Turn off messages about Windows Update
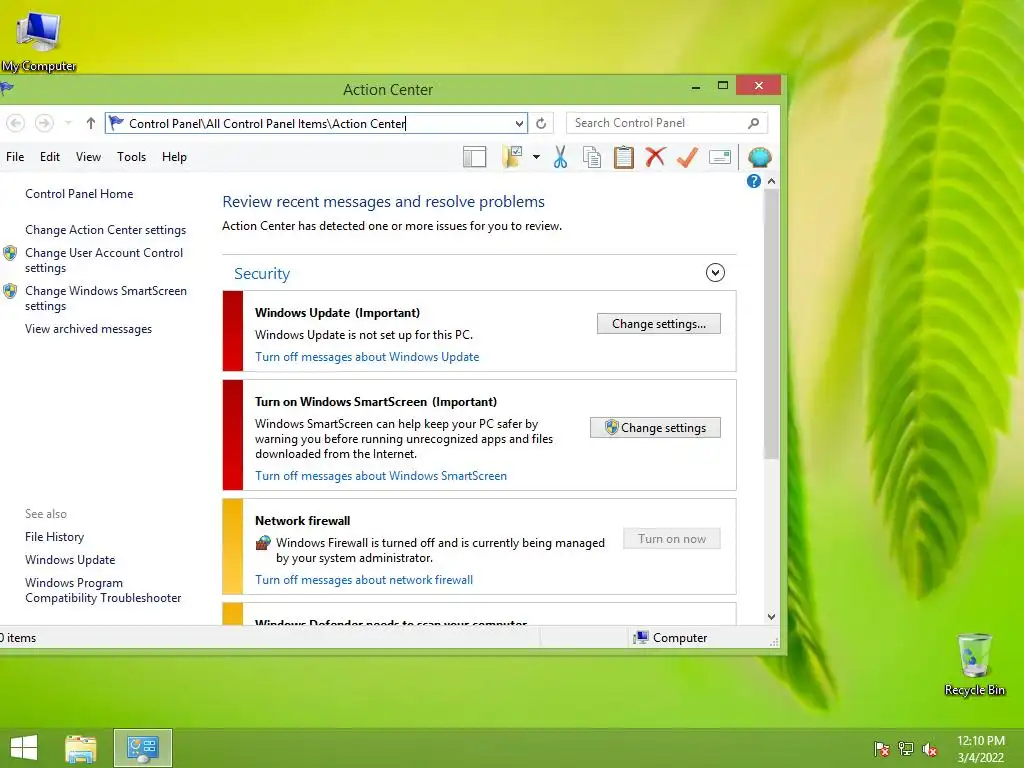The height and width of the screenshot is (768, 1024). click(367, 357)
